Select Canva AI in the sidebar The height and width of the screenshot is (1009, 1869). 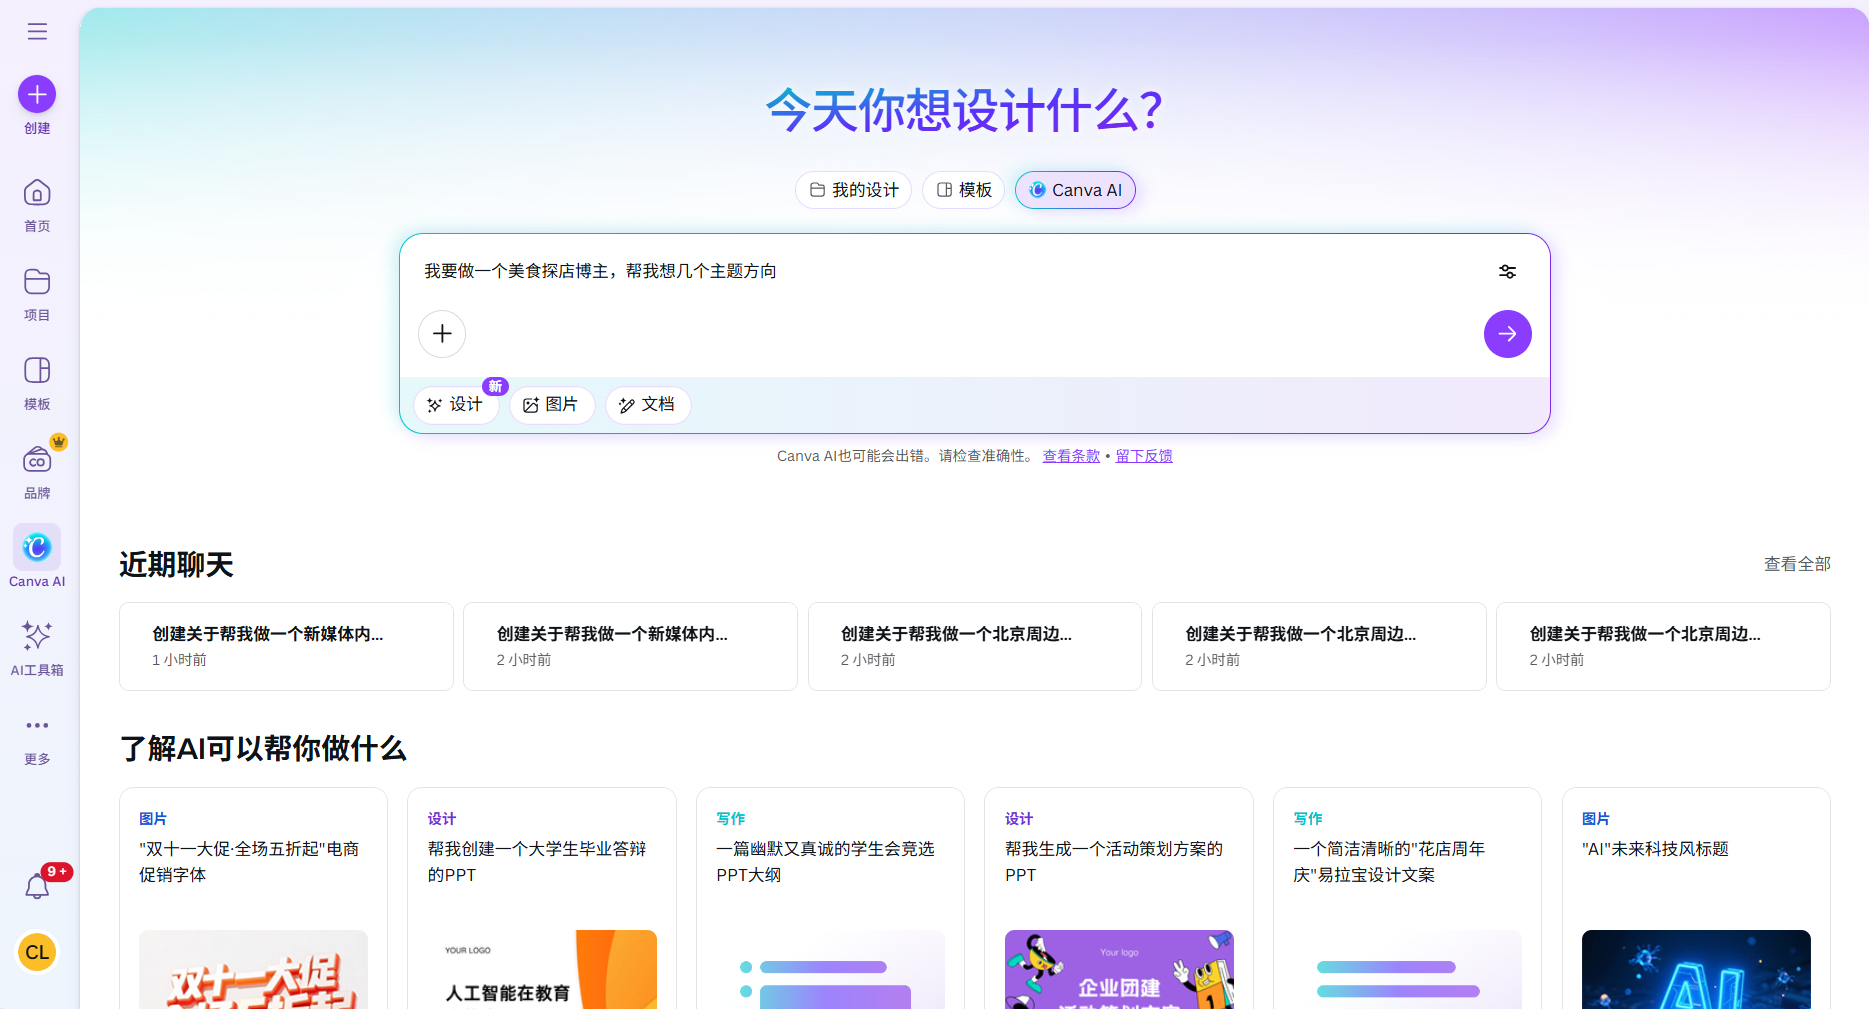(x=36, y=548)
